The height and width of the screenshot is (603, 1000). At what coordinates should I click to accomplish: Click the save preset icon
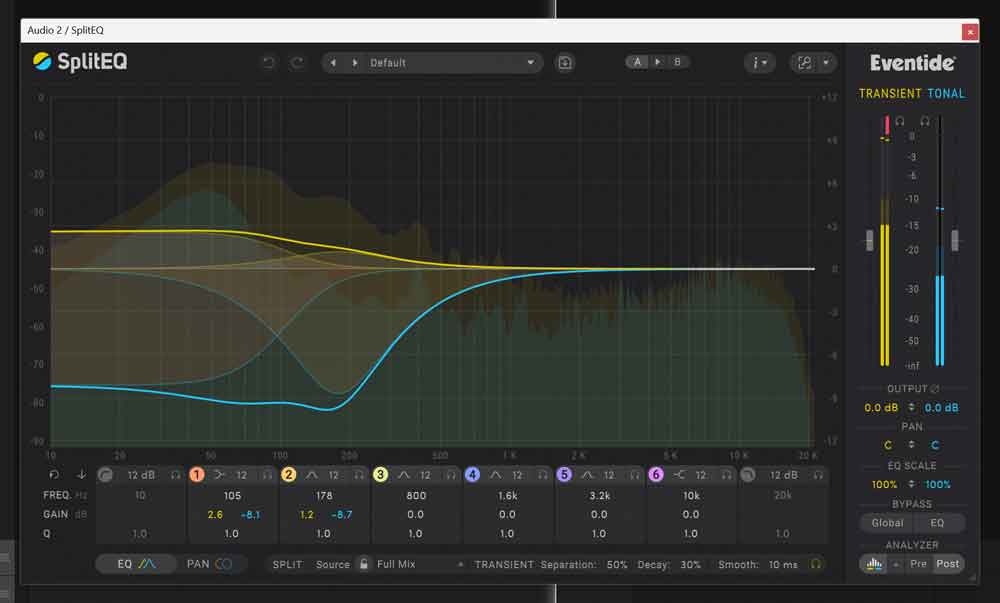click(565, 63)
